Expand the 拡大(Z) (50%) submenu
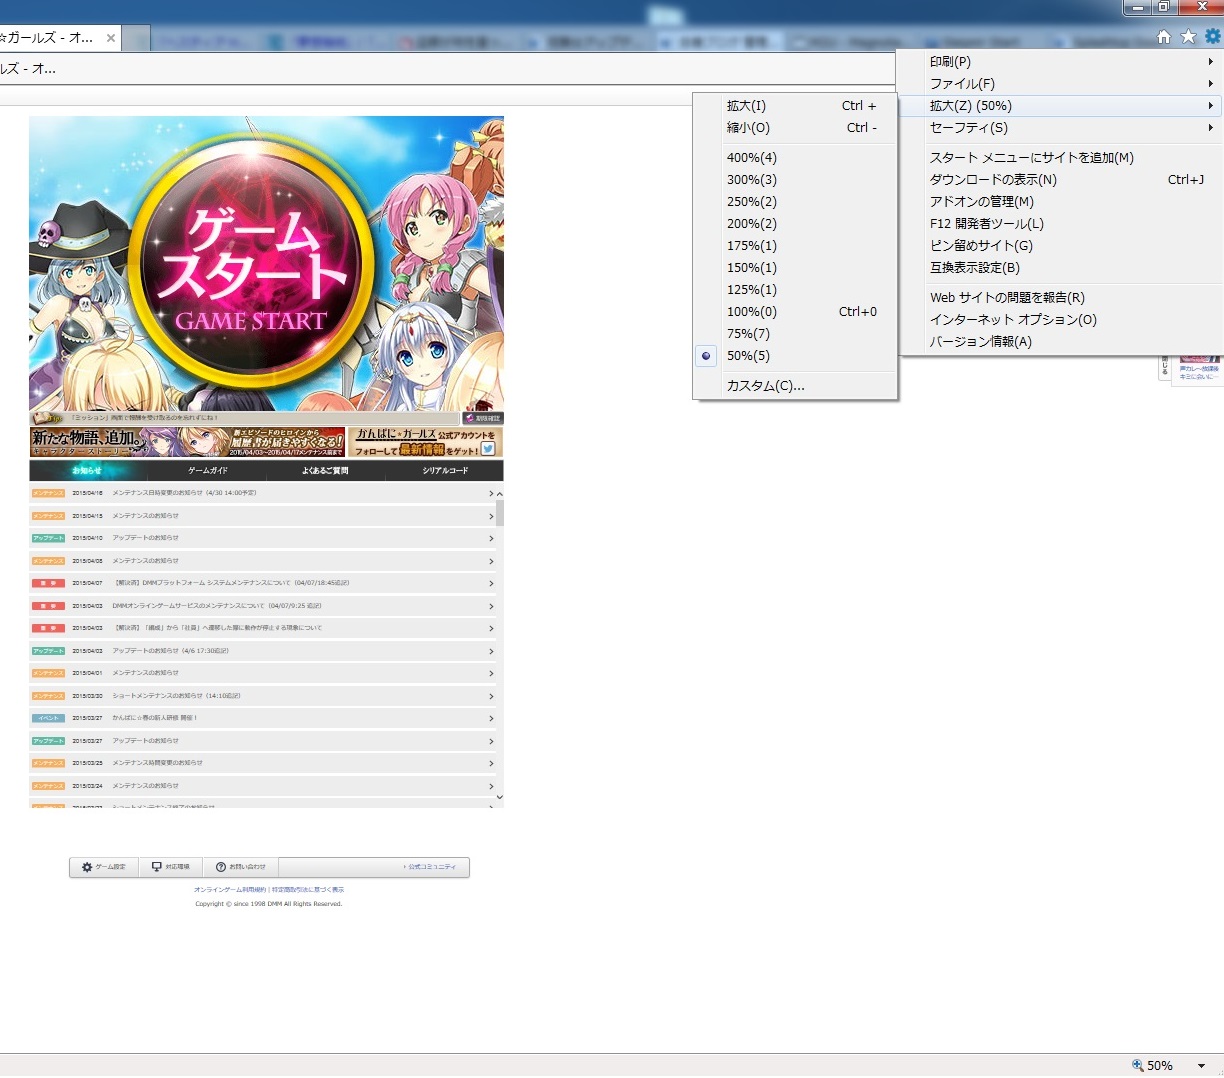 pos(1060,106)
